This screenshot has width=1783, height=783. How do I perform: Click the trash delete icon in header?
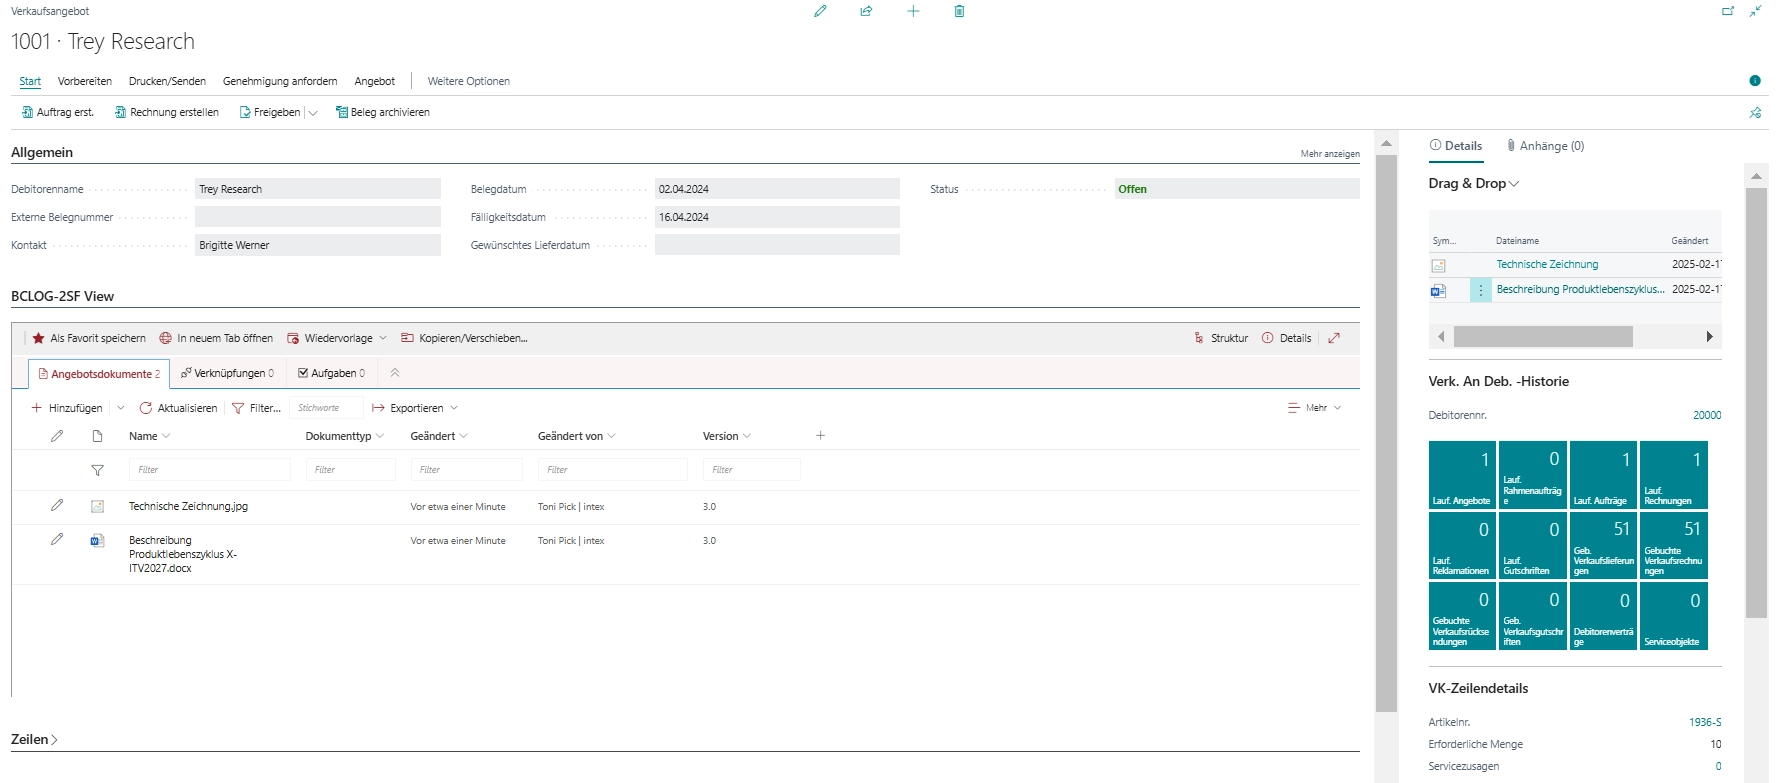click(959, 11)
